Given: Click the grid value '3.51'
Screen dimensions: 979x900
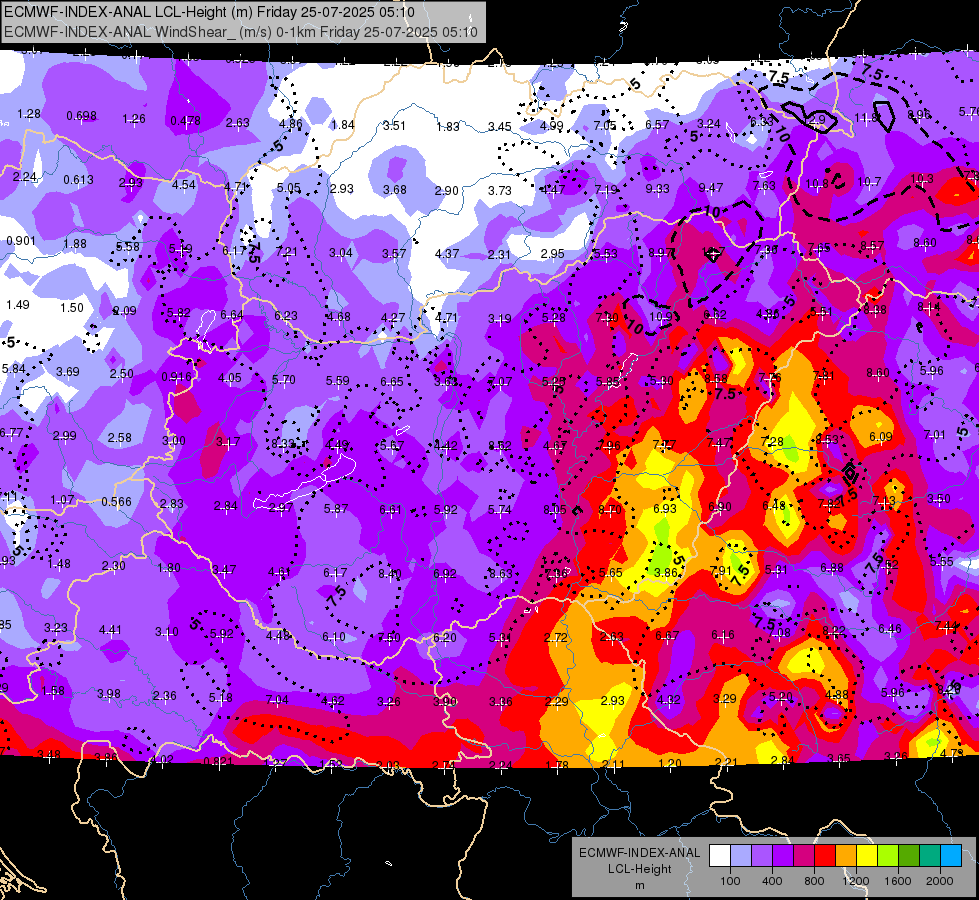Looking at the screenshot, I should (394, 126).
